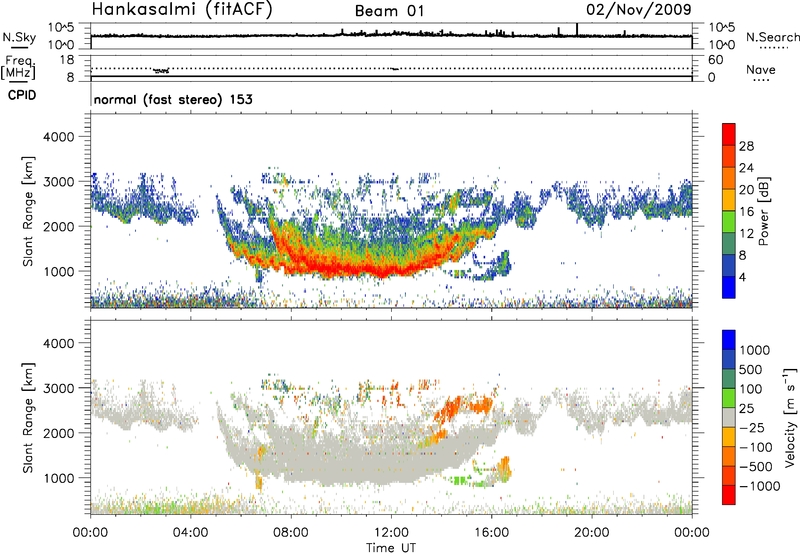Click power scale value '16'
Viewport: 800px width, 554px height.
coord(746,212)
